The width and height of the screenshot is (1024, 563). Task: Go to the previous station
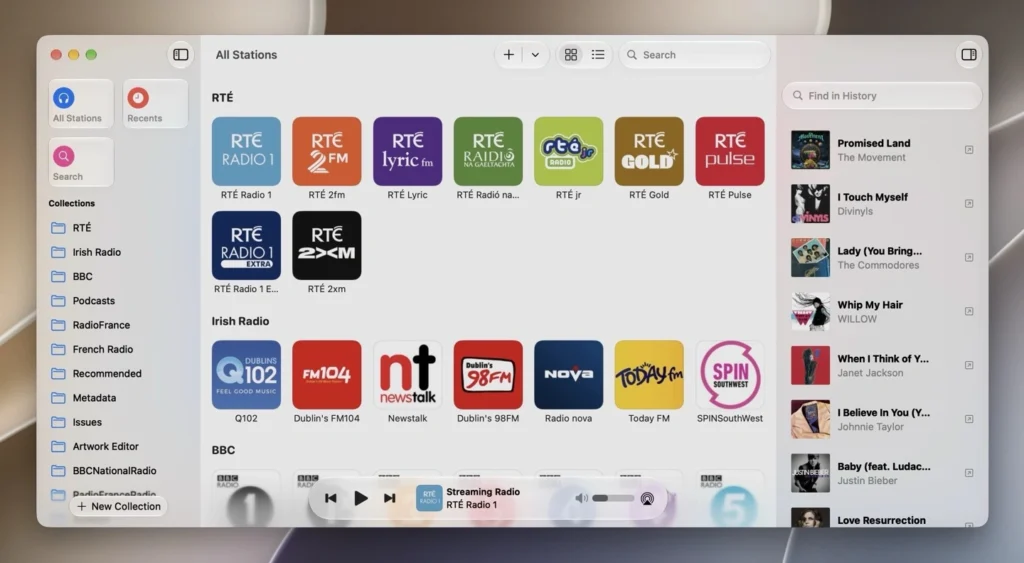coord(330,498)
